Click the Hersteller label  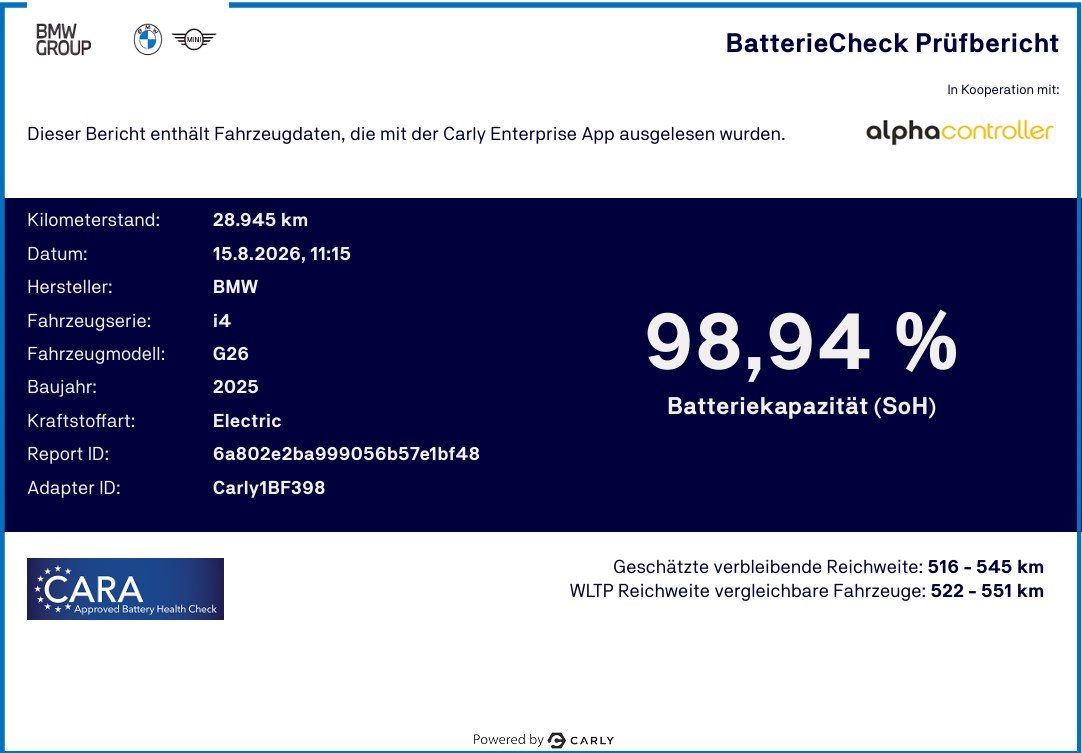pyautogui.click(x=70, y=287)
